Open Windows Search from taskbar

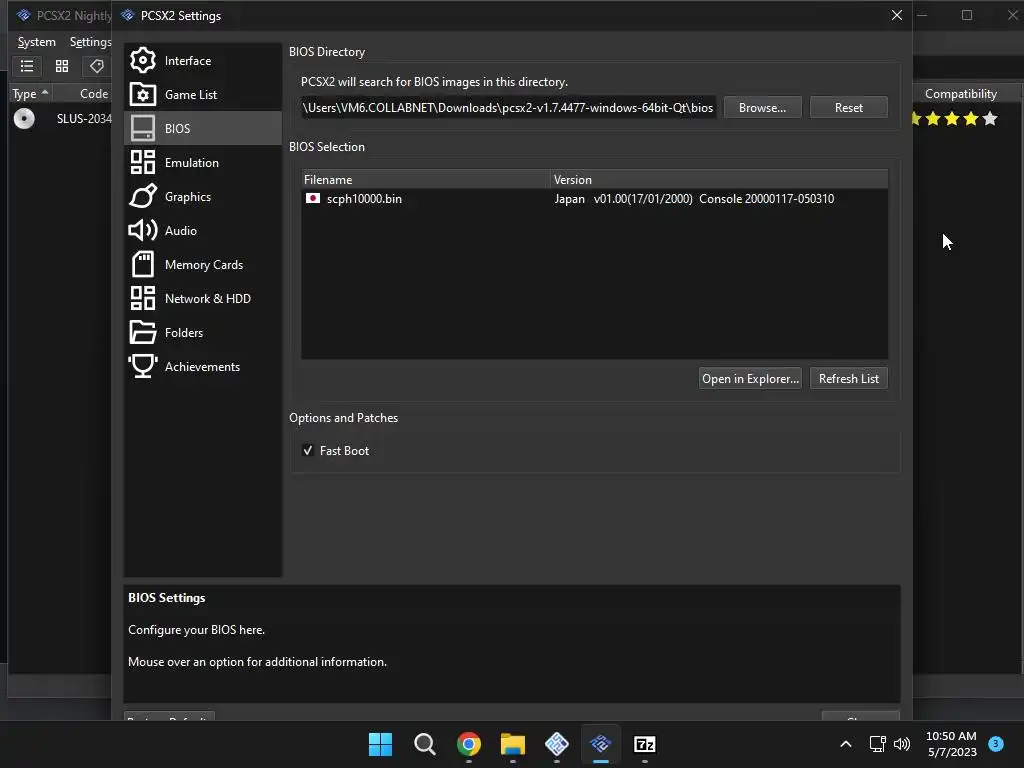(x=424, y=744)
